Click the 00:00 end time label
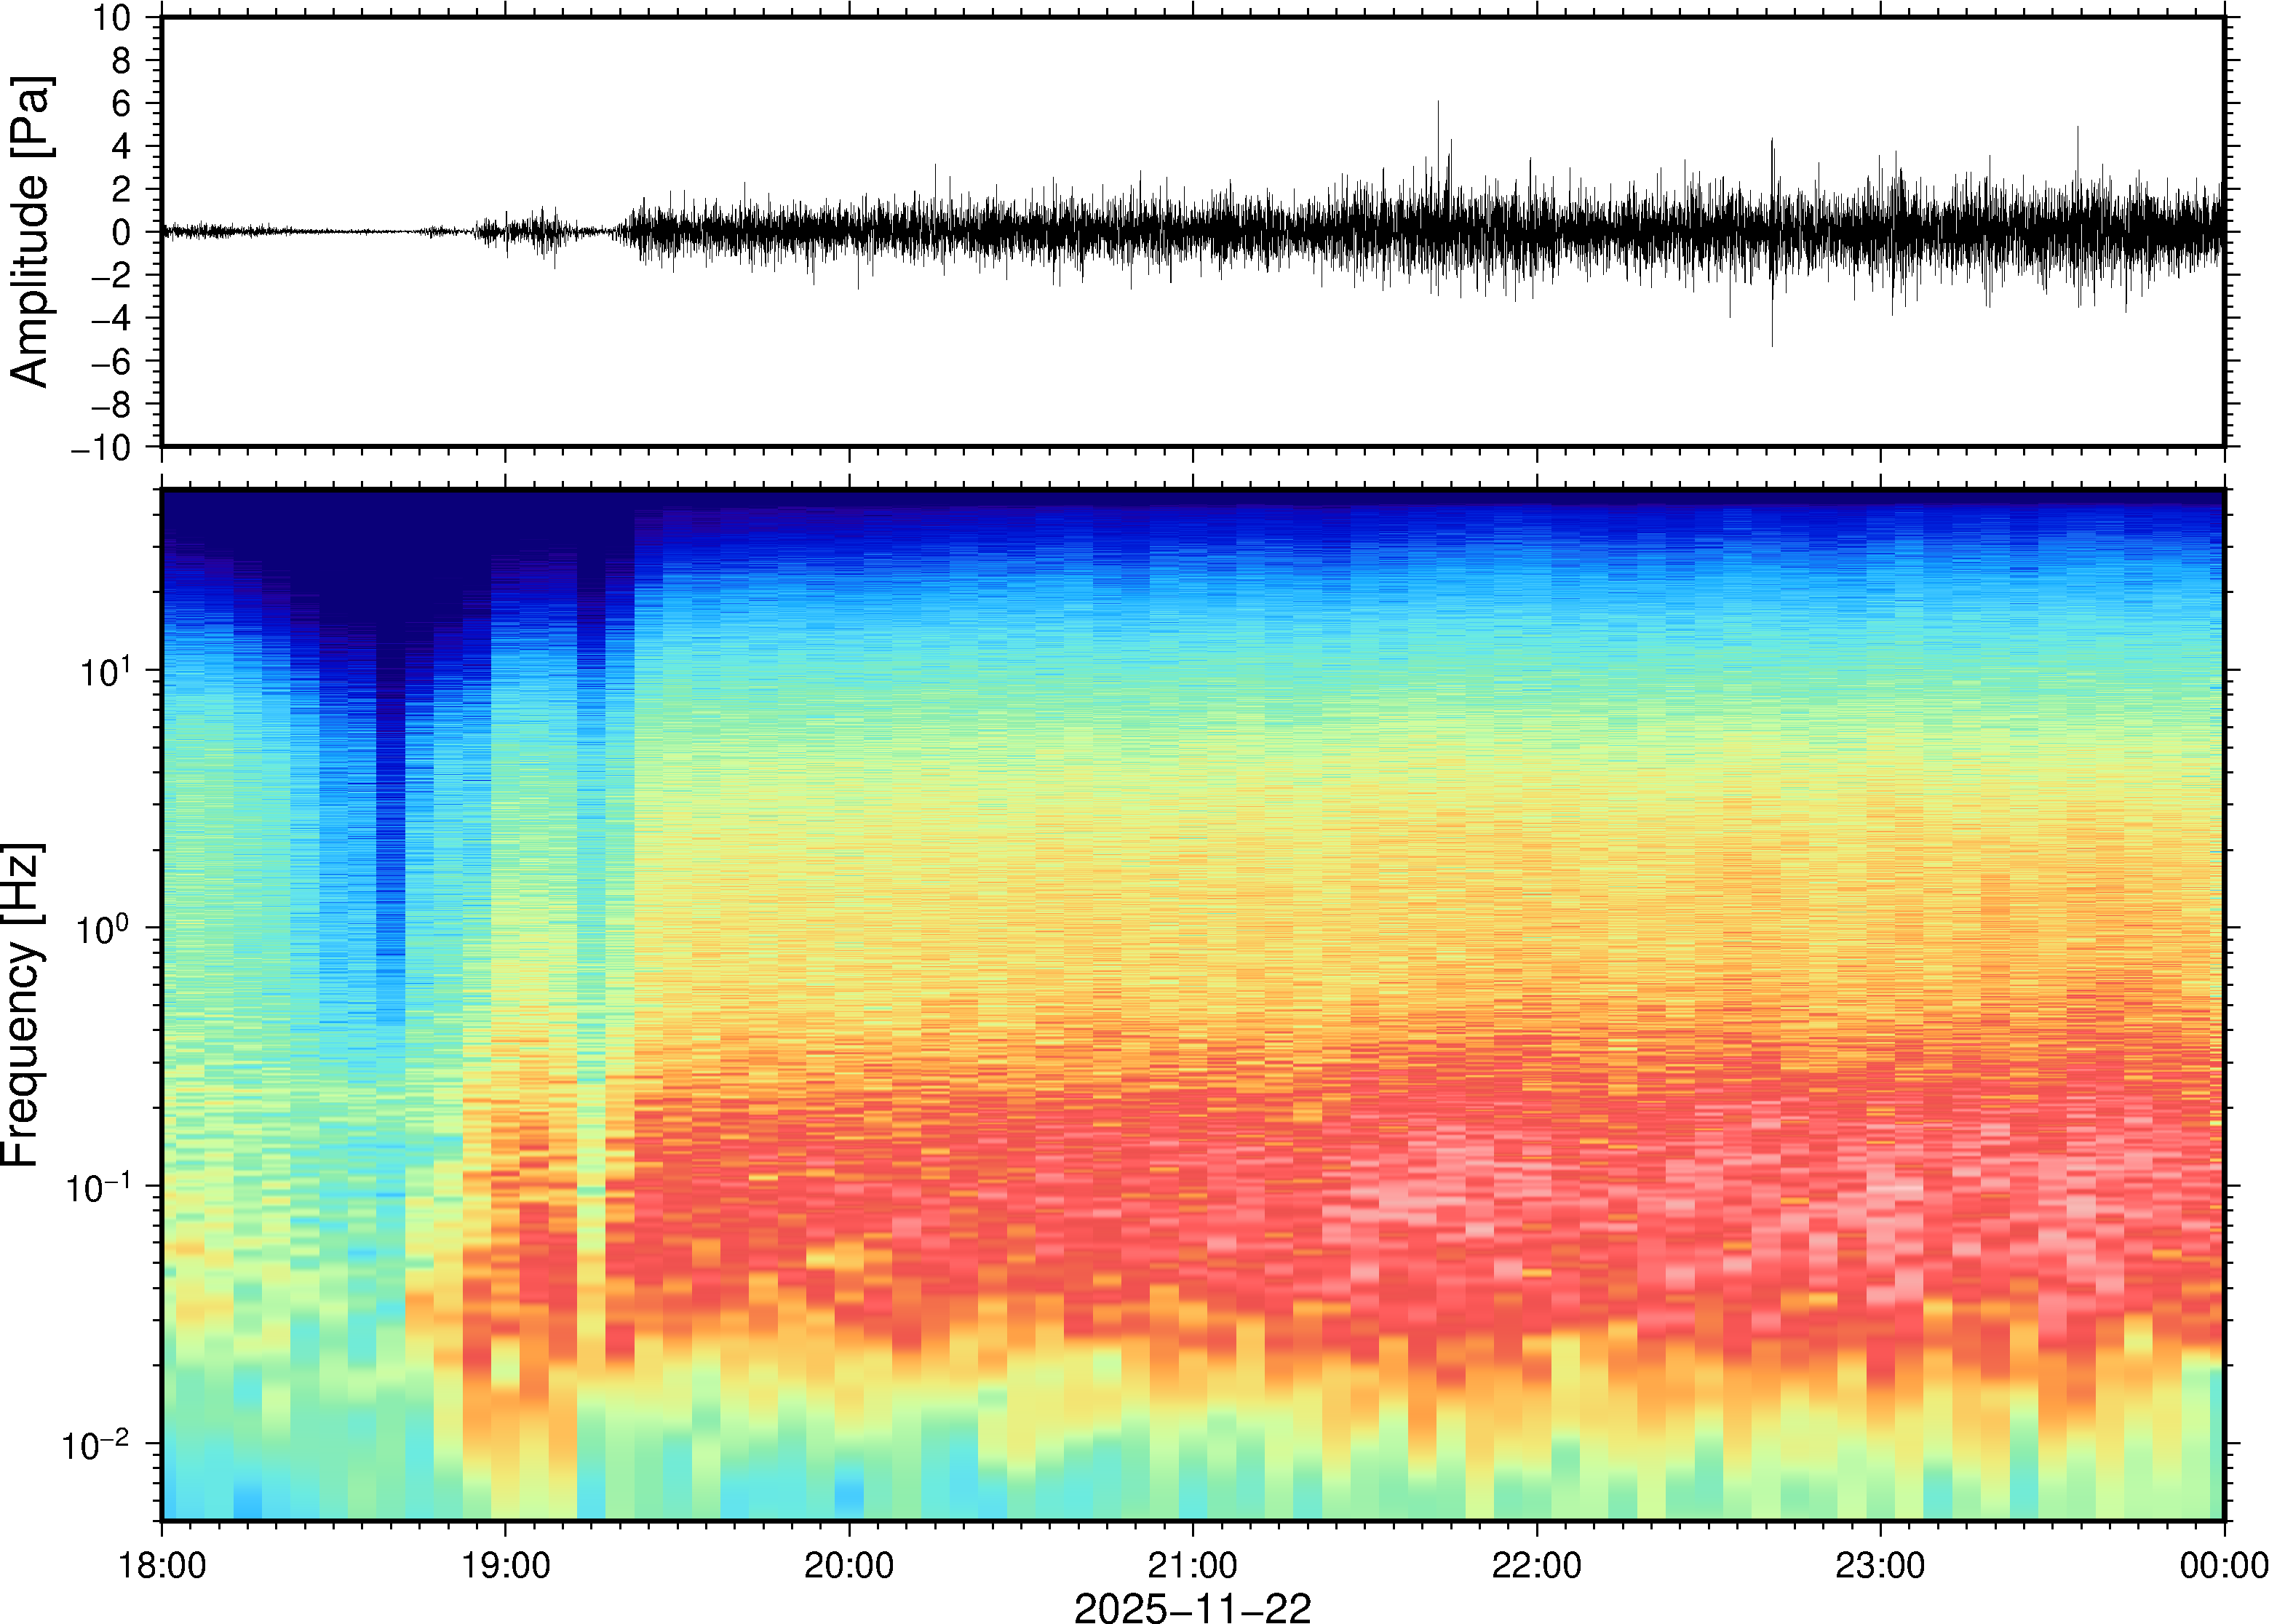The image size is (2269, 1624). click(2223, 1565)
